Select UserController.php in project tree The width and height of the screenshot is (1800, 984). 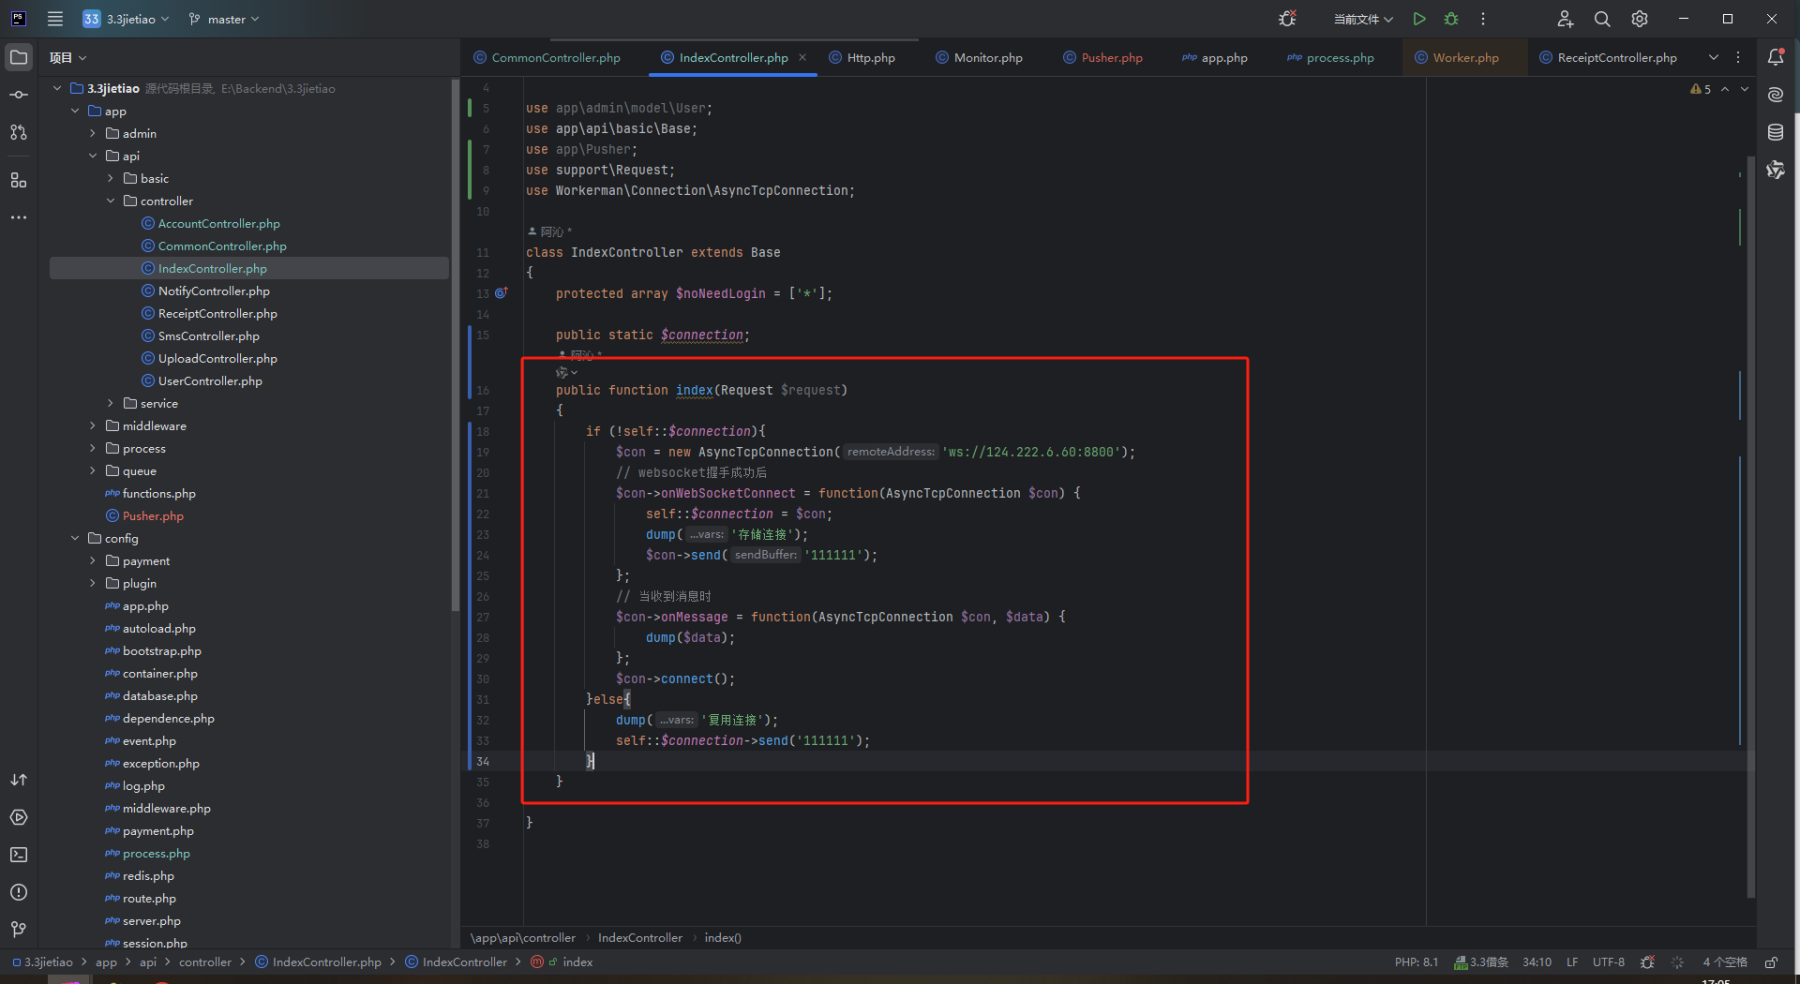pyautogui.click(x=210, y=381)
